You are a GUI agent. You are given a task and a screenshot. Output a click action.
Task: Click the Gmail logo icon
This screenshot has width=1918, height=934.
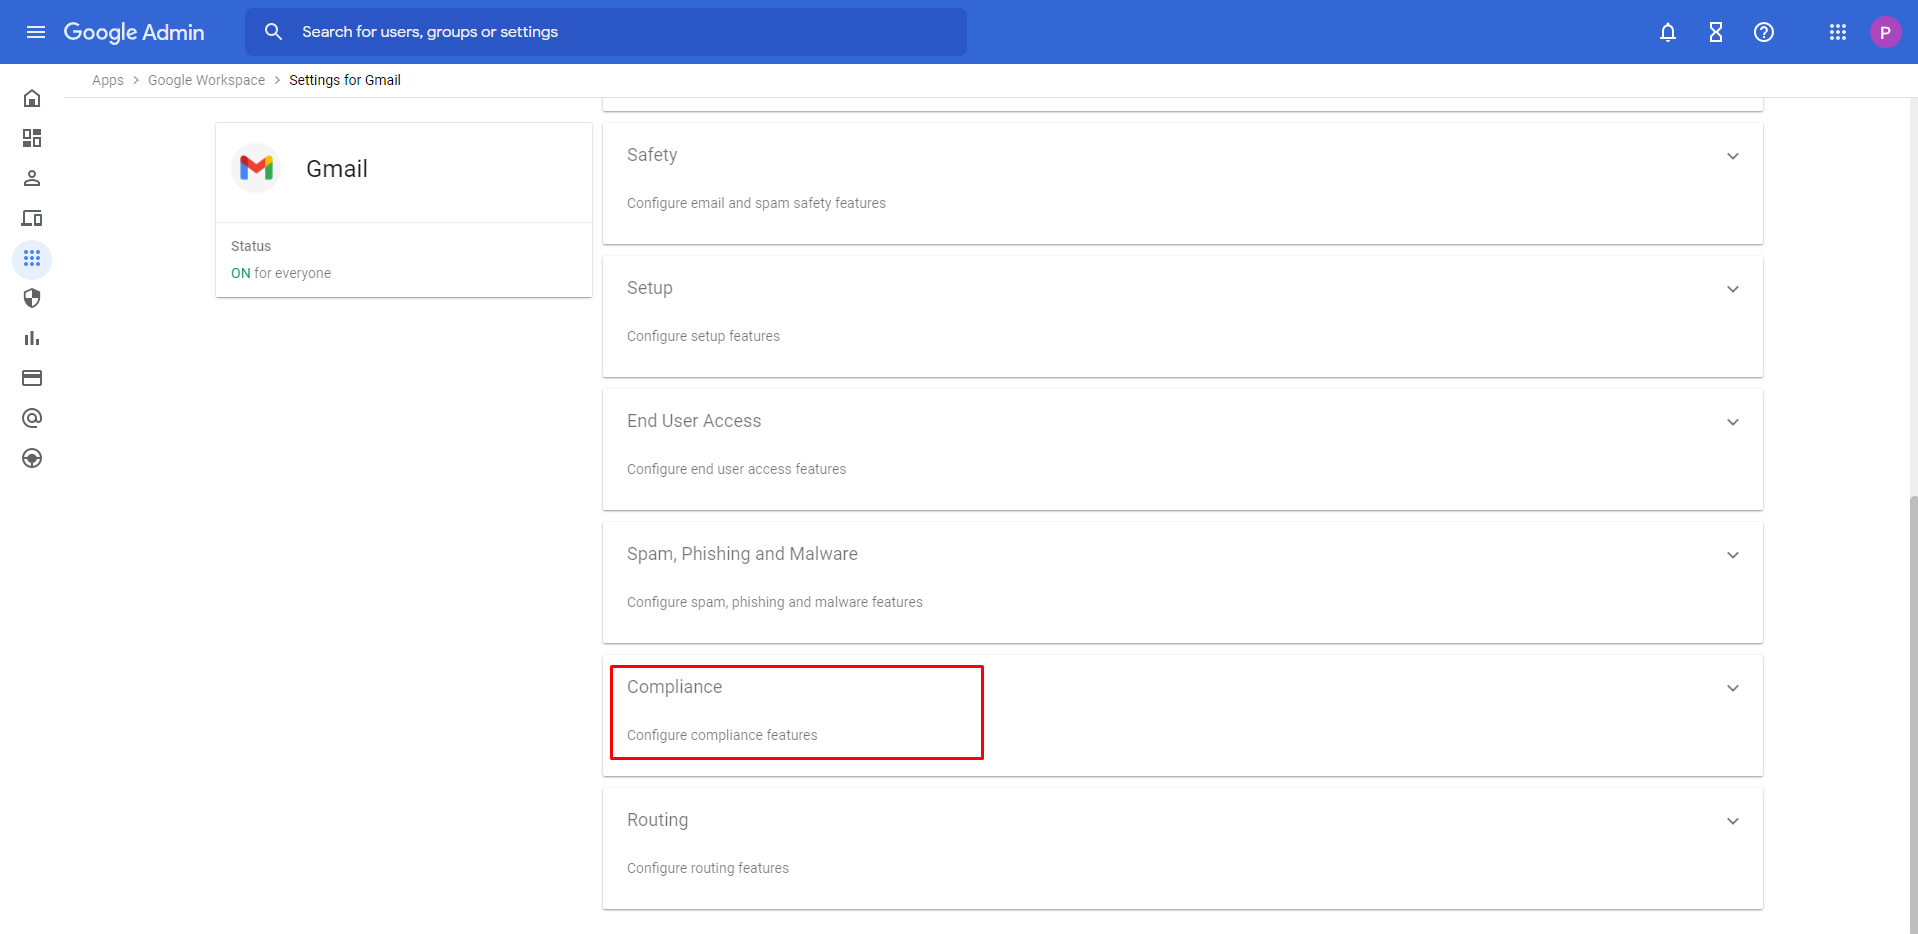257,168
